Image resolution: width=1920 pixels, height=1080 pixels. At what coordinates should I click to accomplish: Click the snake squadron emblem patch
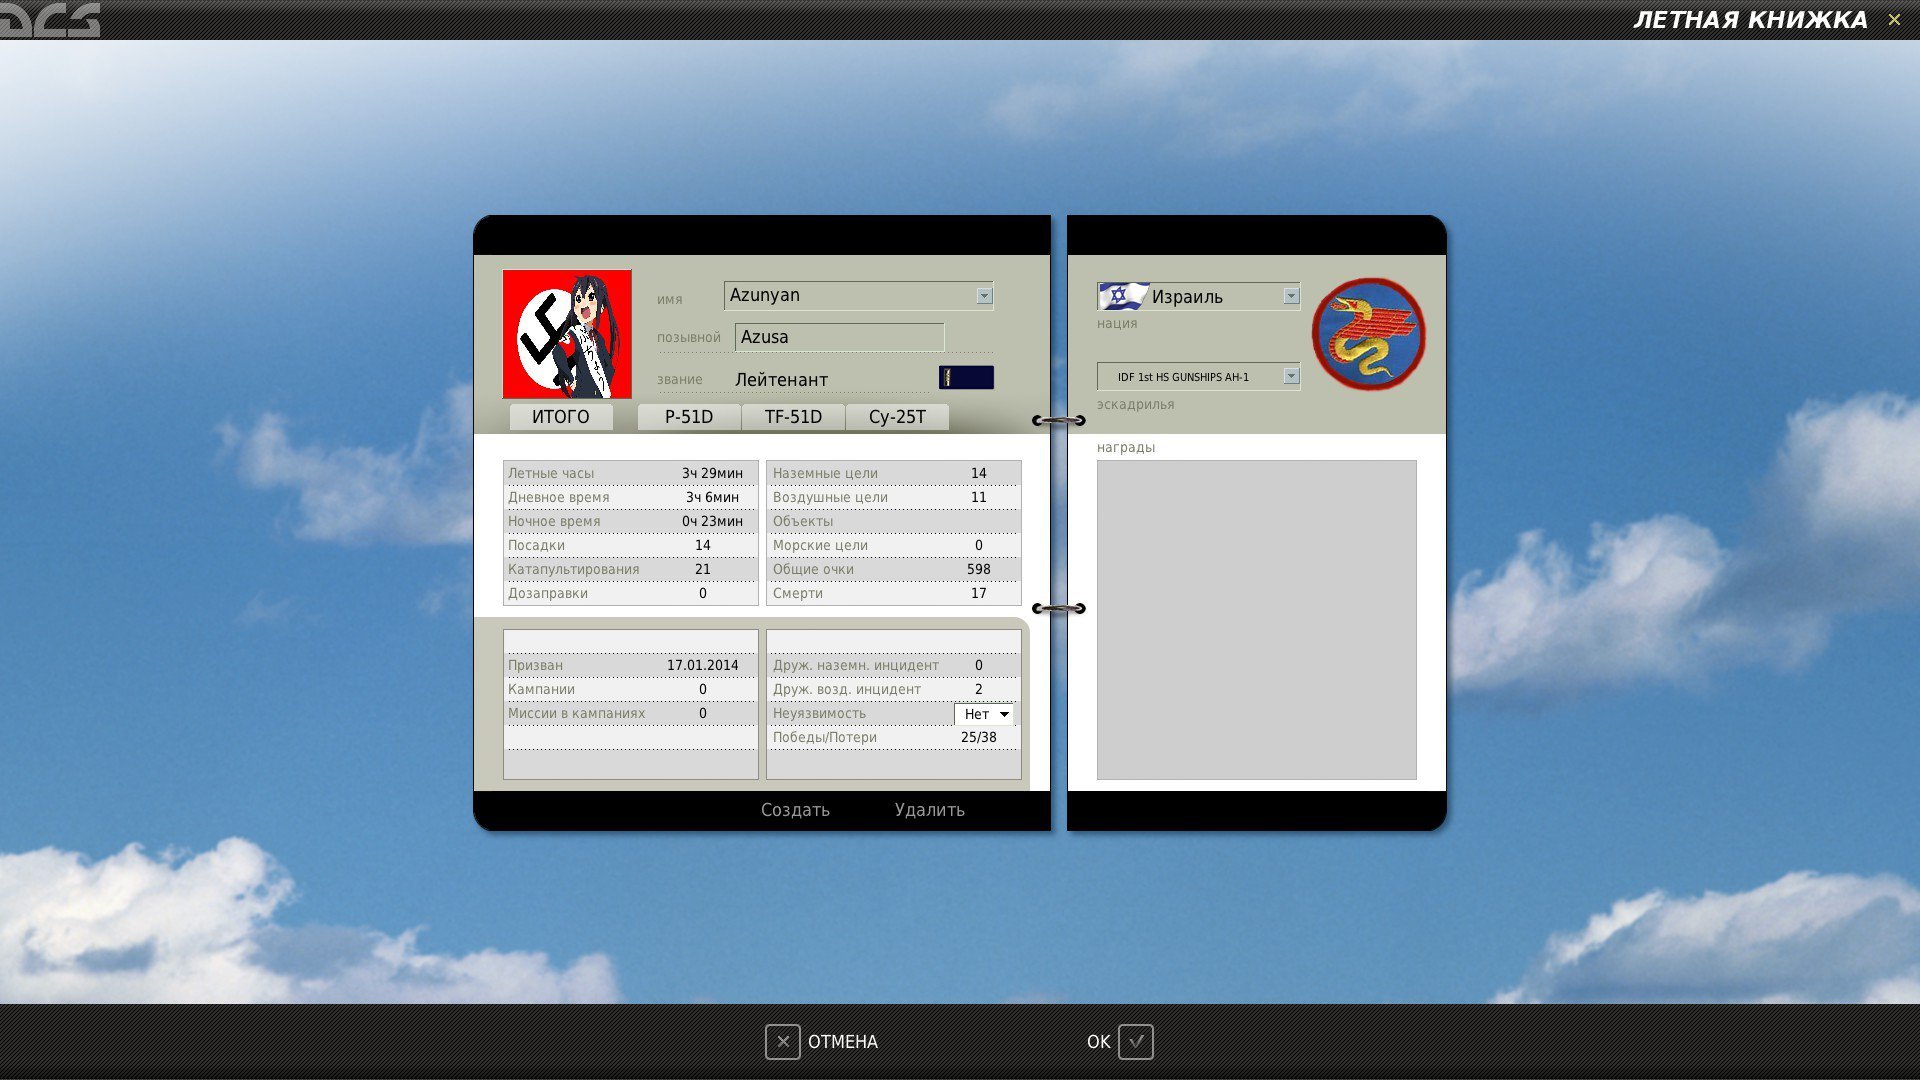(x=1368, y=334)
